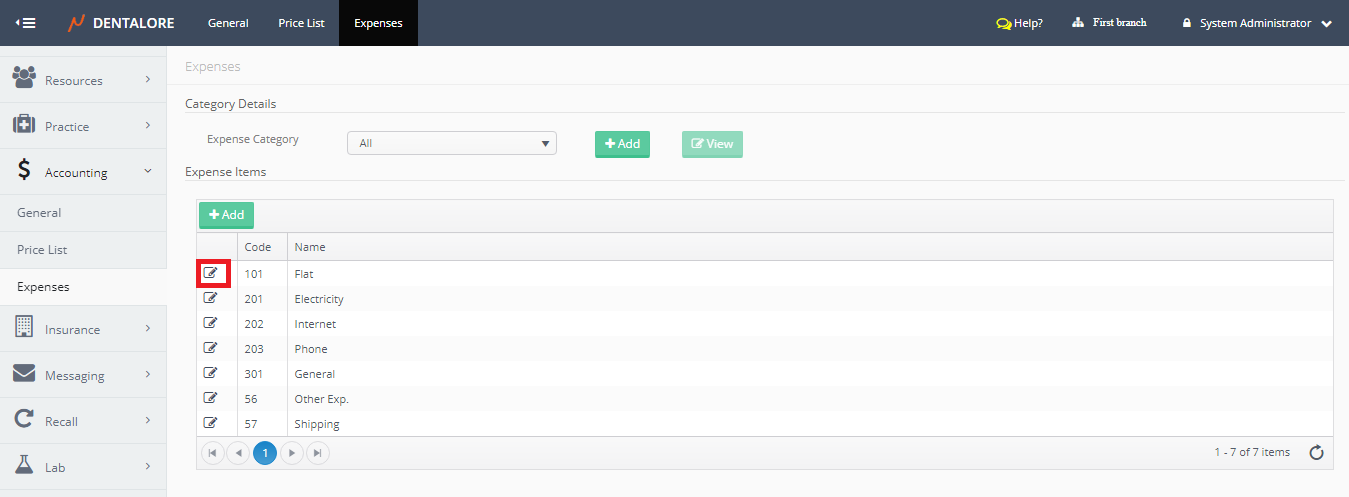The height and width of the screenshot is (497, 1349).
Task: Open General under Accounting sidebar
Action: tap(39, 213)
